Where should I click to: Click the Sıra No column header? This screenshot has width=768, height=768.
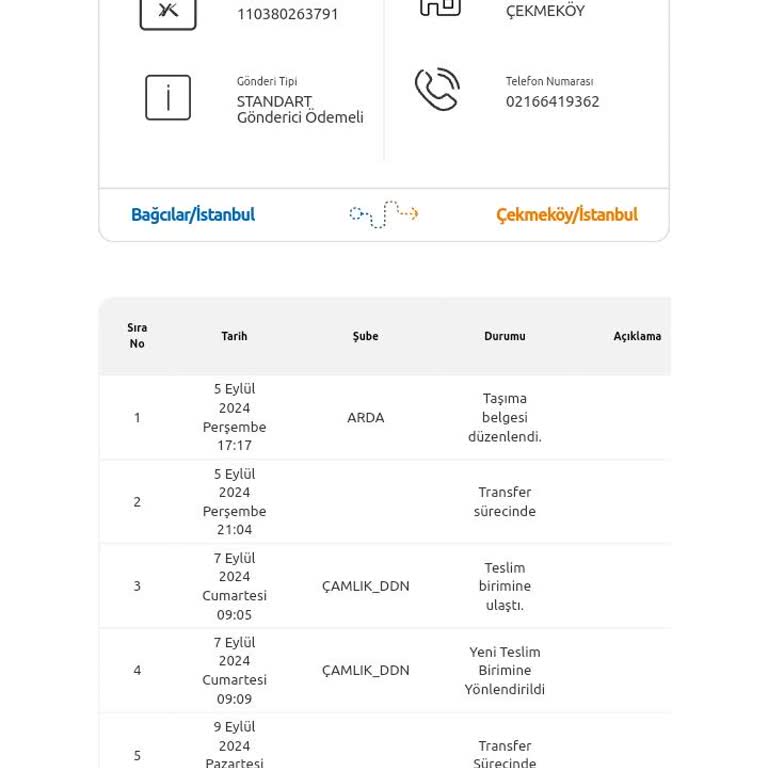[137, 336]
